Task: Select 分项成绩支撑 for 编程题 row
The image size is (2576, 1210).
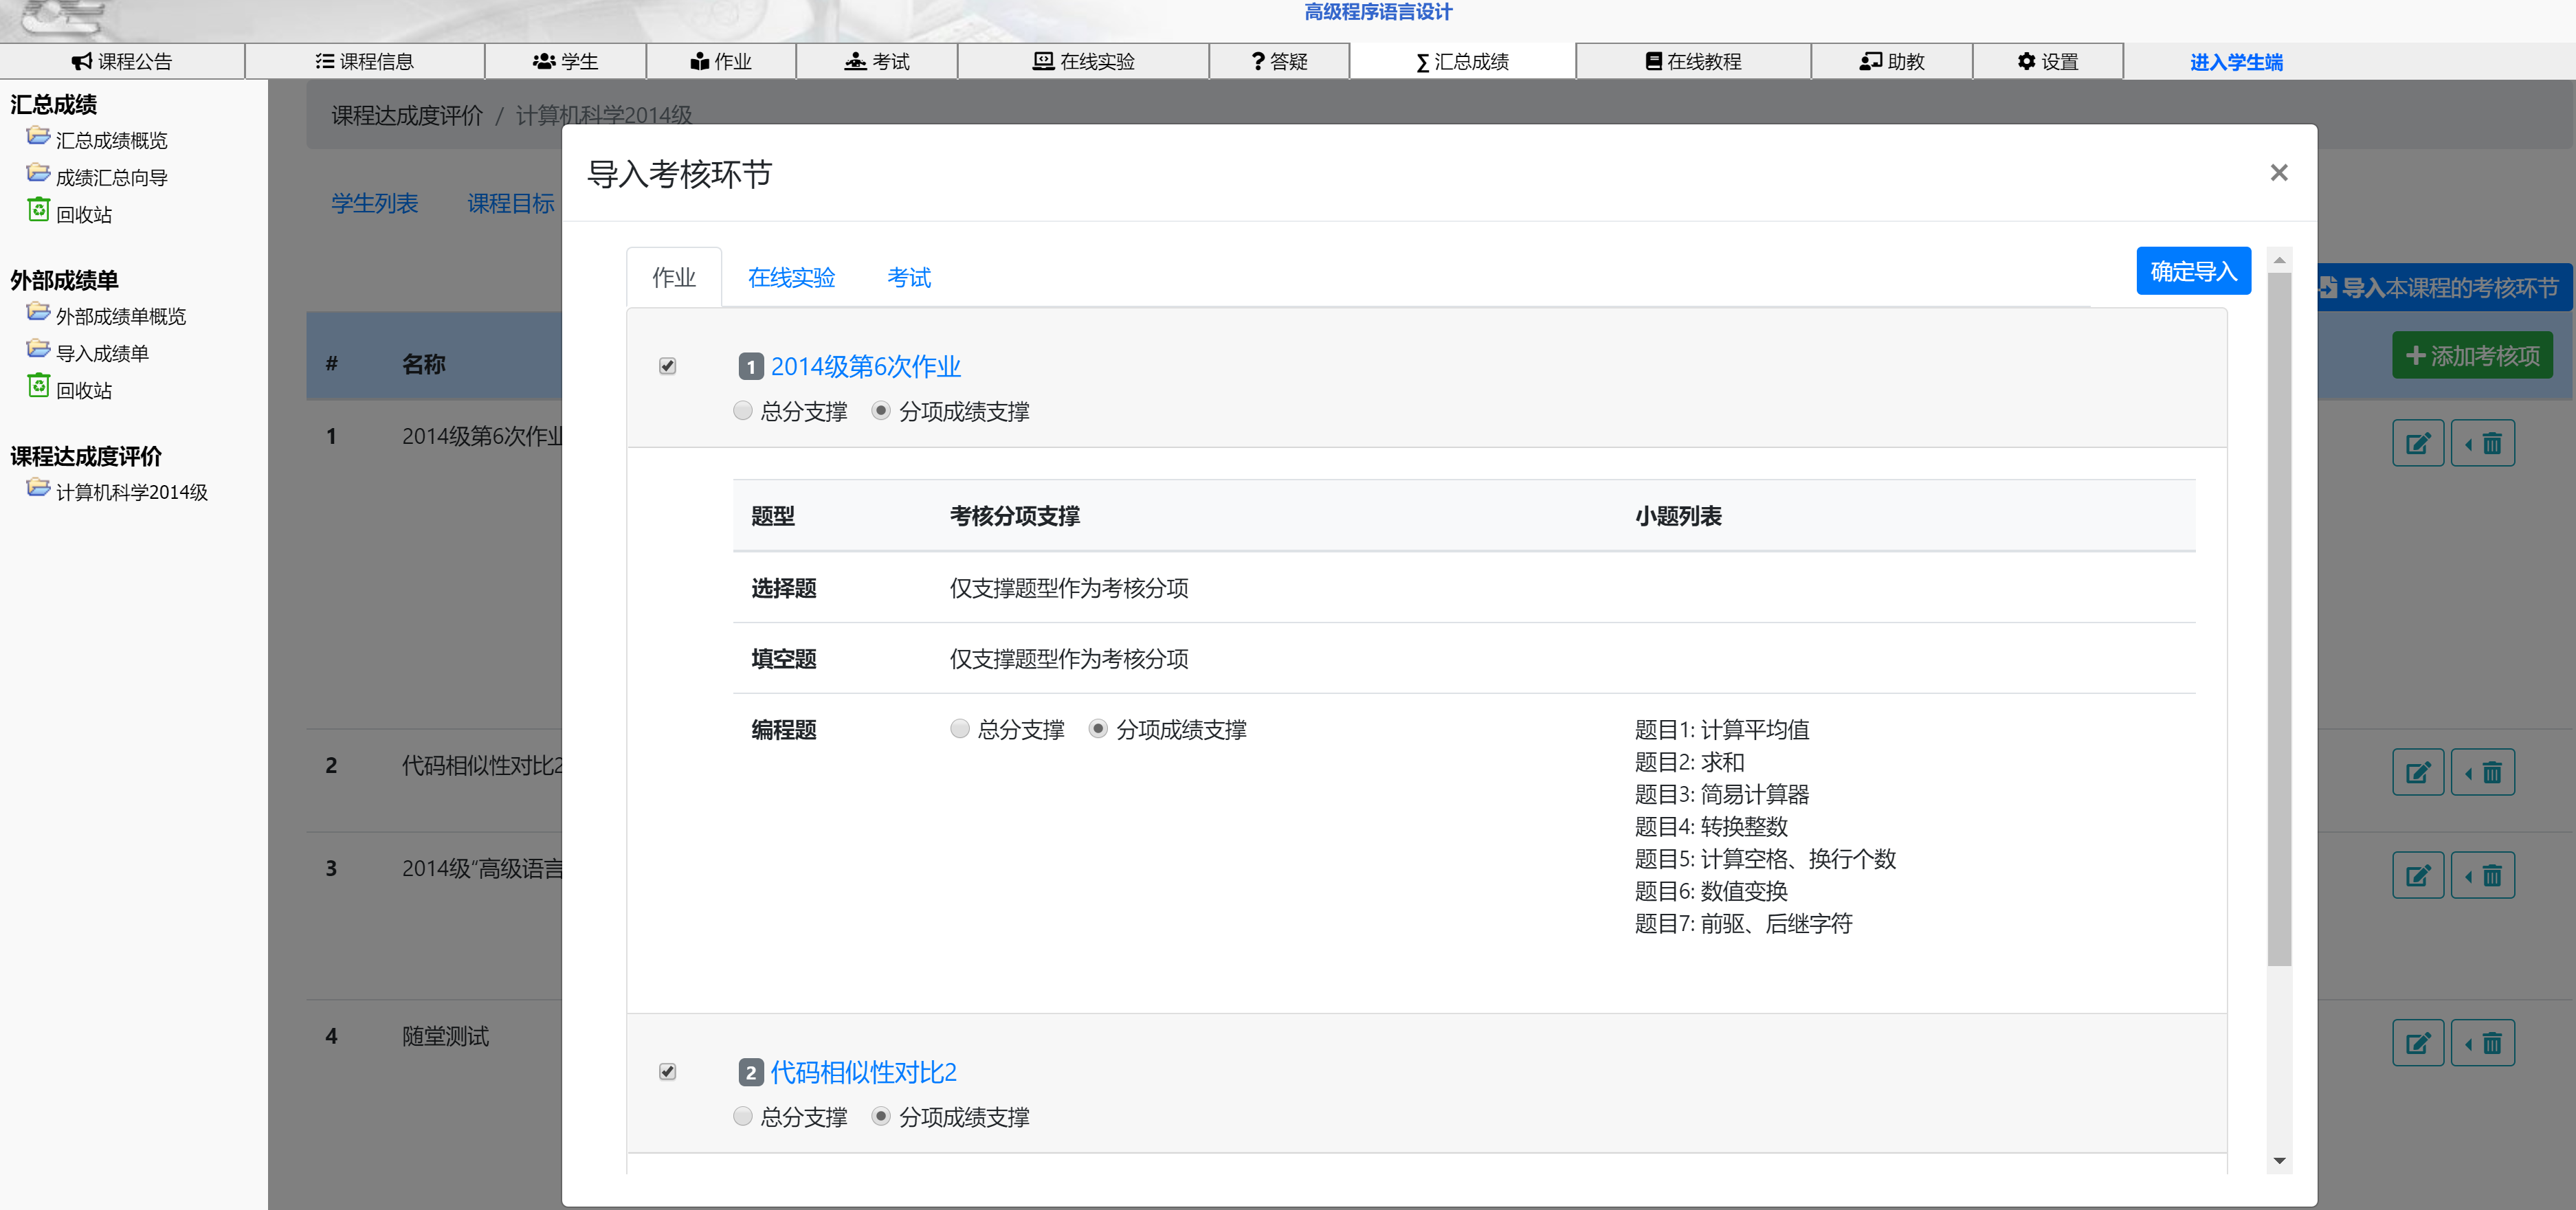Action: [x=1098, y=729]
